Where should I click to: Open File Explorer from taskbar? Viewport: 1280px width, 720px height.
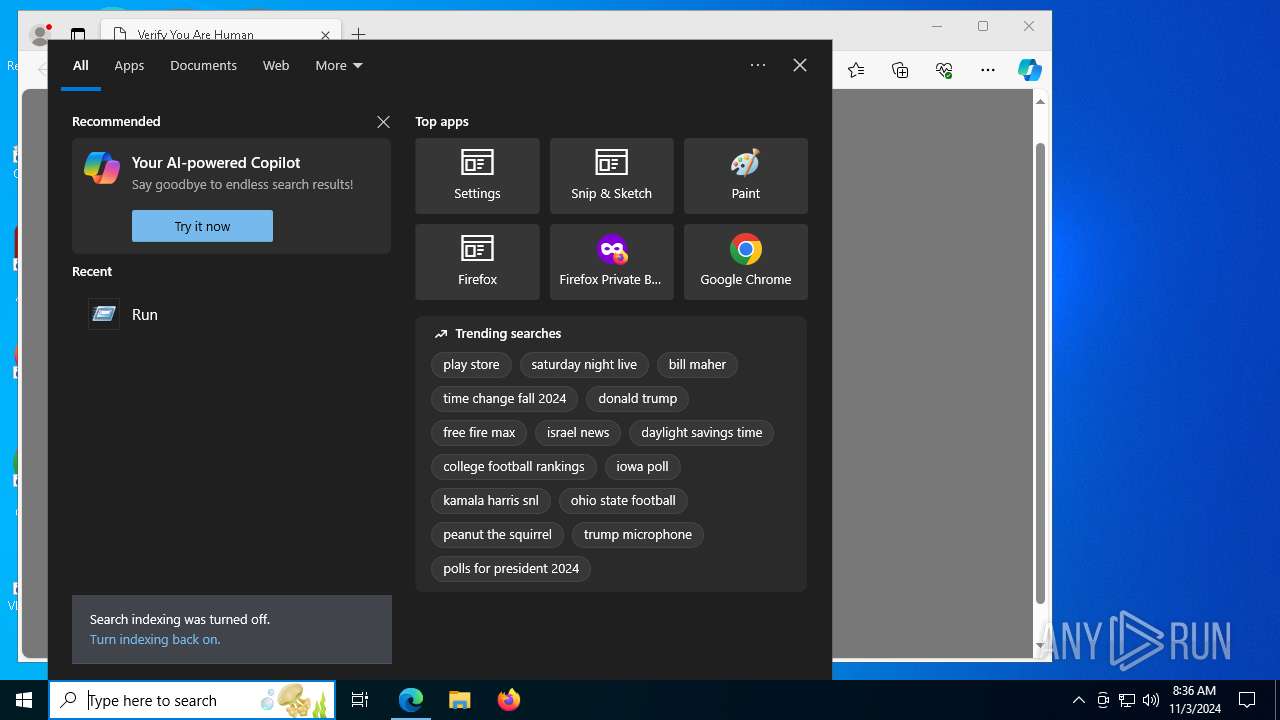pos(459,700)
